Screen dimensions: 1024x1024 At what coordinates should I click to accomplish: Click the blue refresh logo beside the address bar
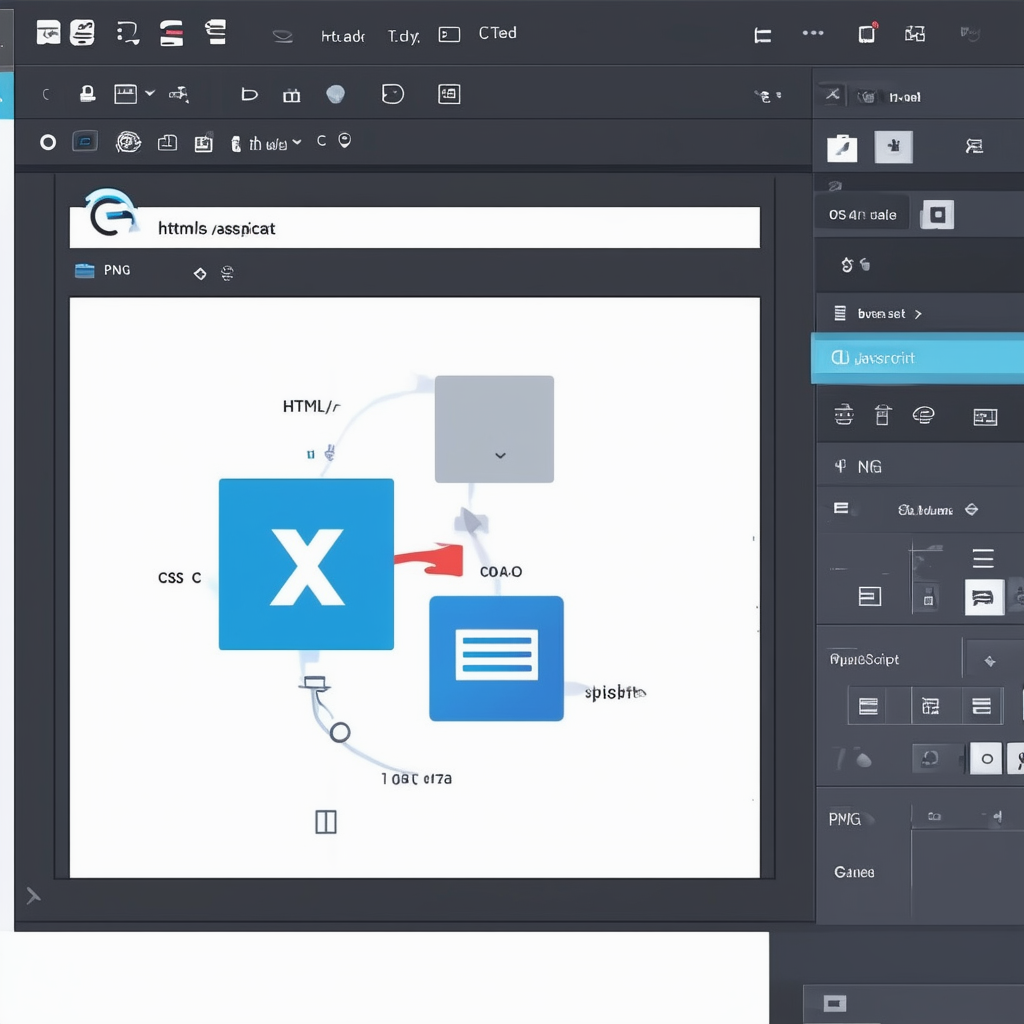(110, 213)
